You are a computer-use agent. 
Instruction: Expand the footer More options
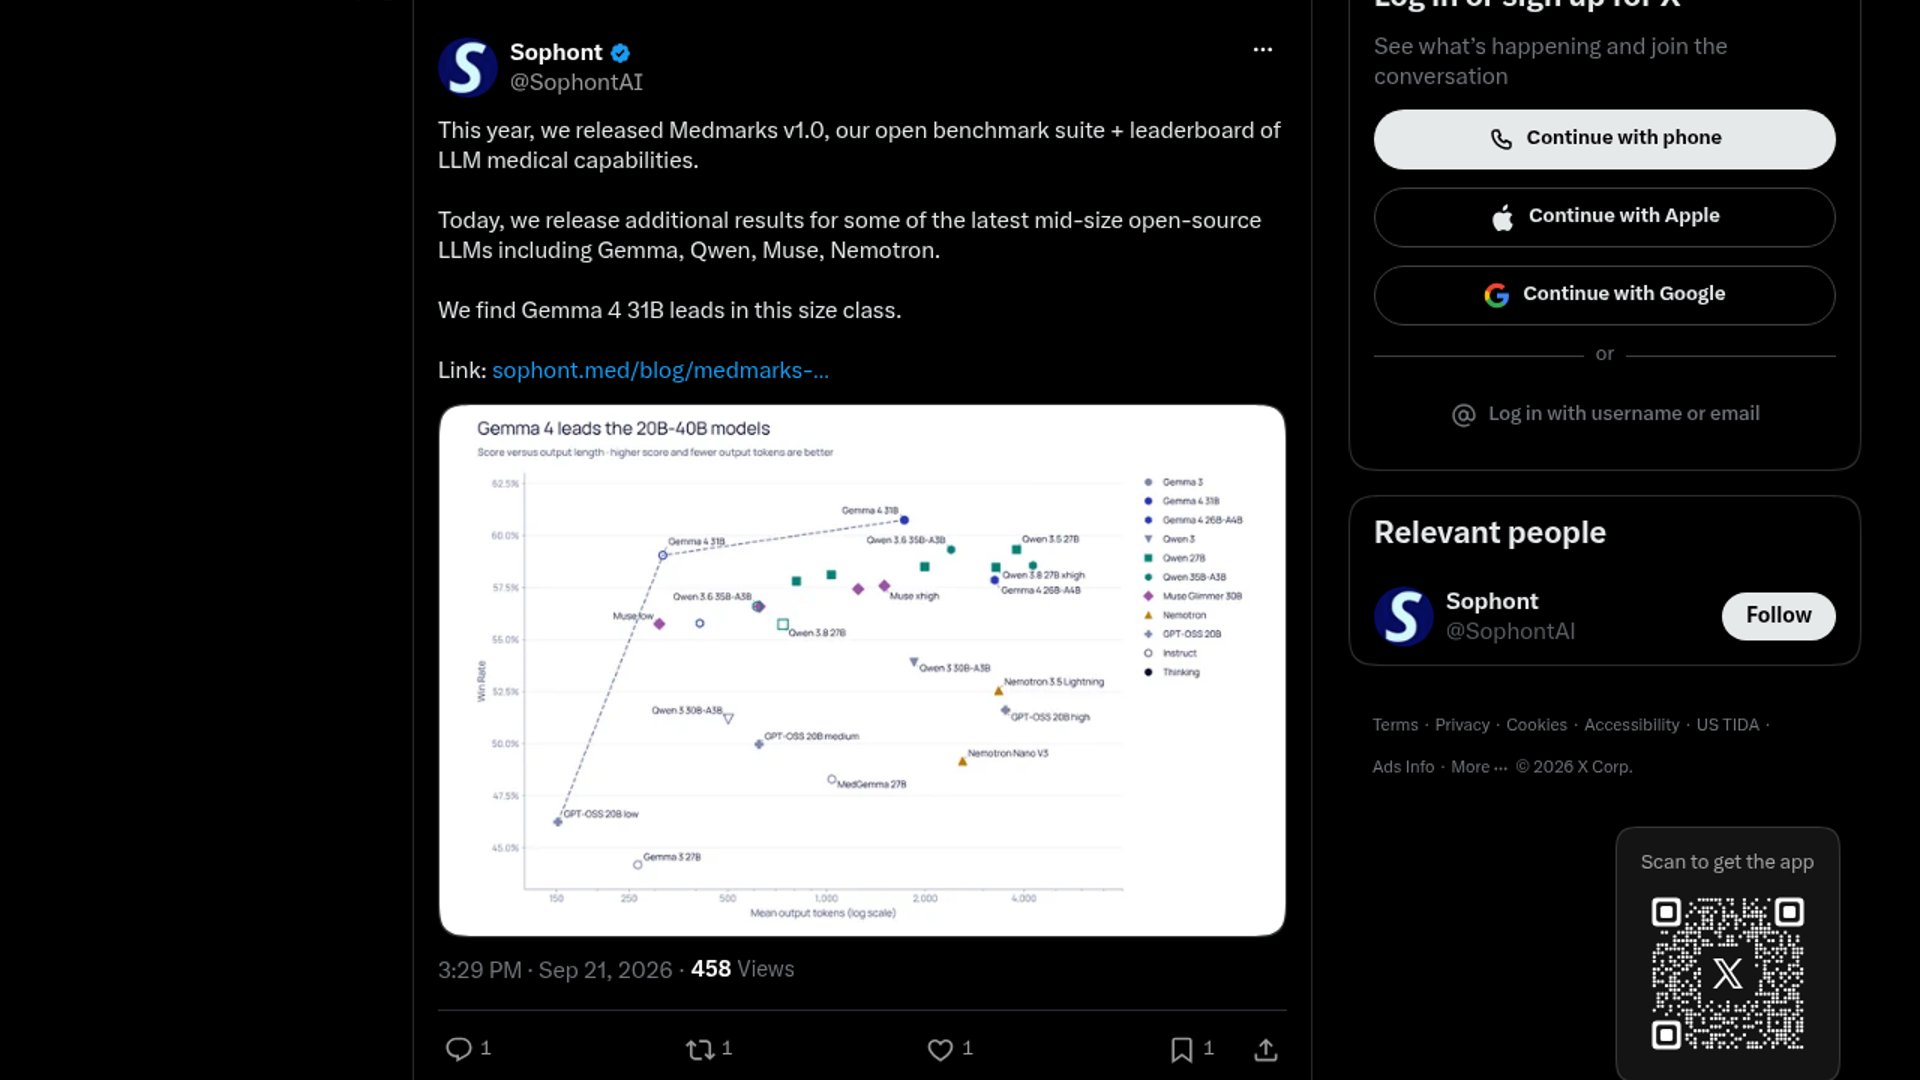pos(1478,767)
